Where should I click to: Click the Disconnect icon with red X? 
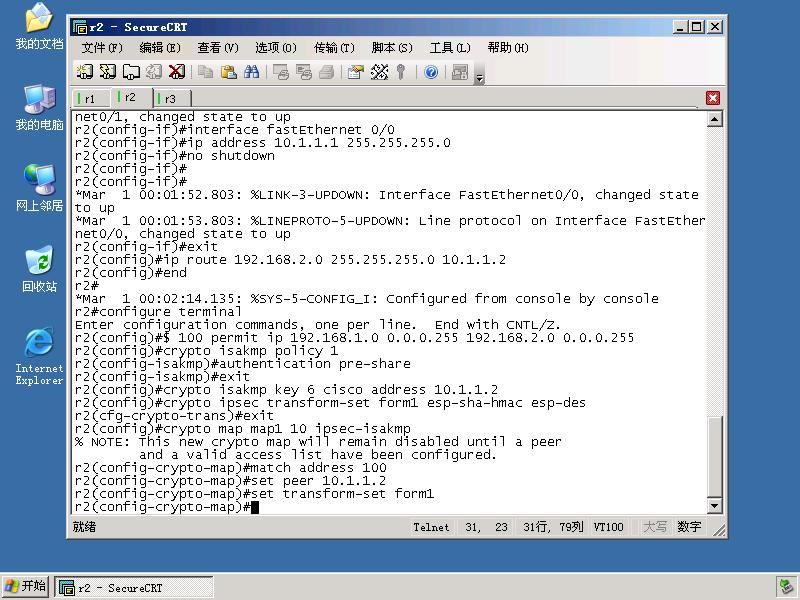177,72
